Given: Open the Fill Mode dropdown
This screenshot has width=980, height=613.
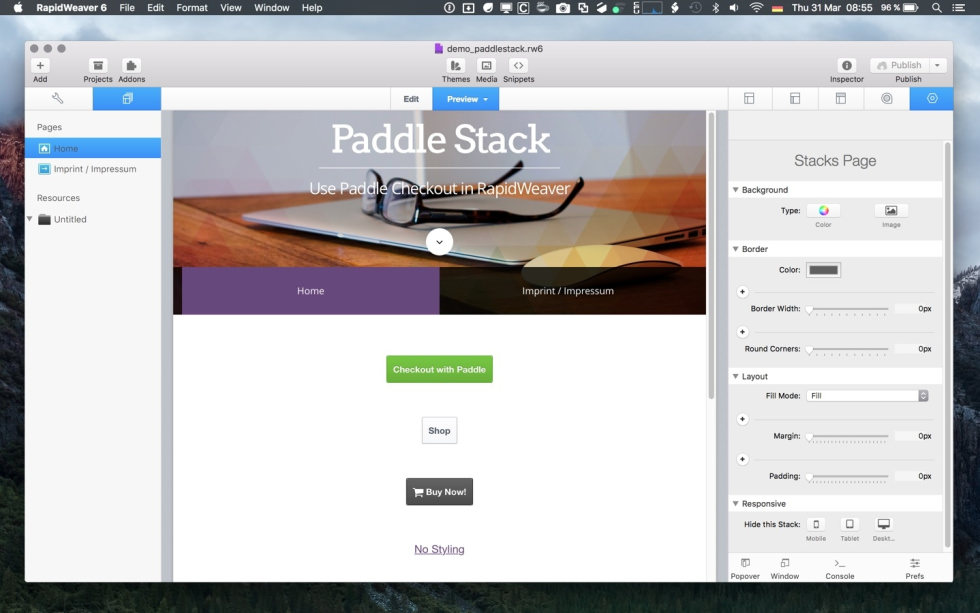Looking at the screenshot, I should 868,396.
